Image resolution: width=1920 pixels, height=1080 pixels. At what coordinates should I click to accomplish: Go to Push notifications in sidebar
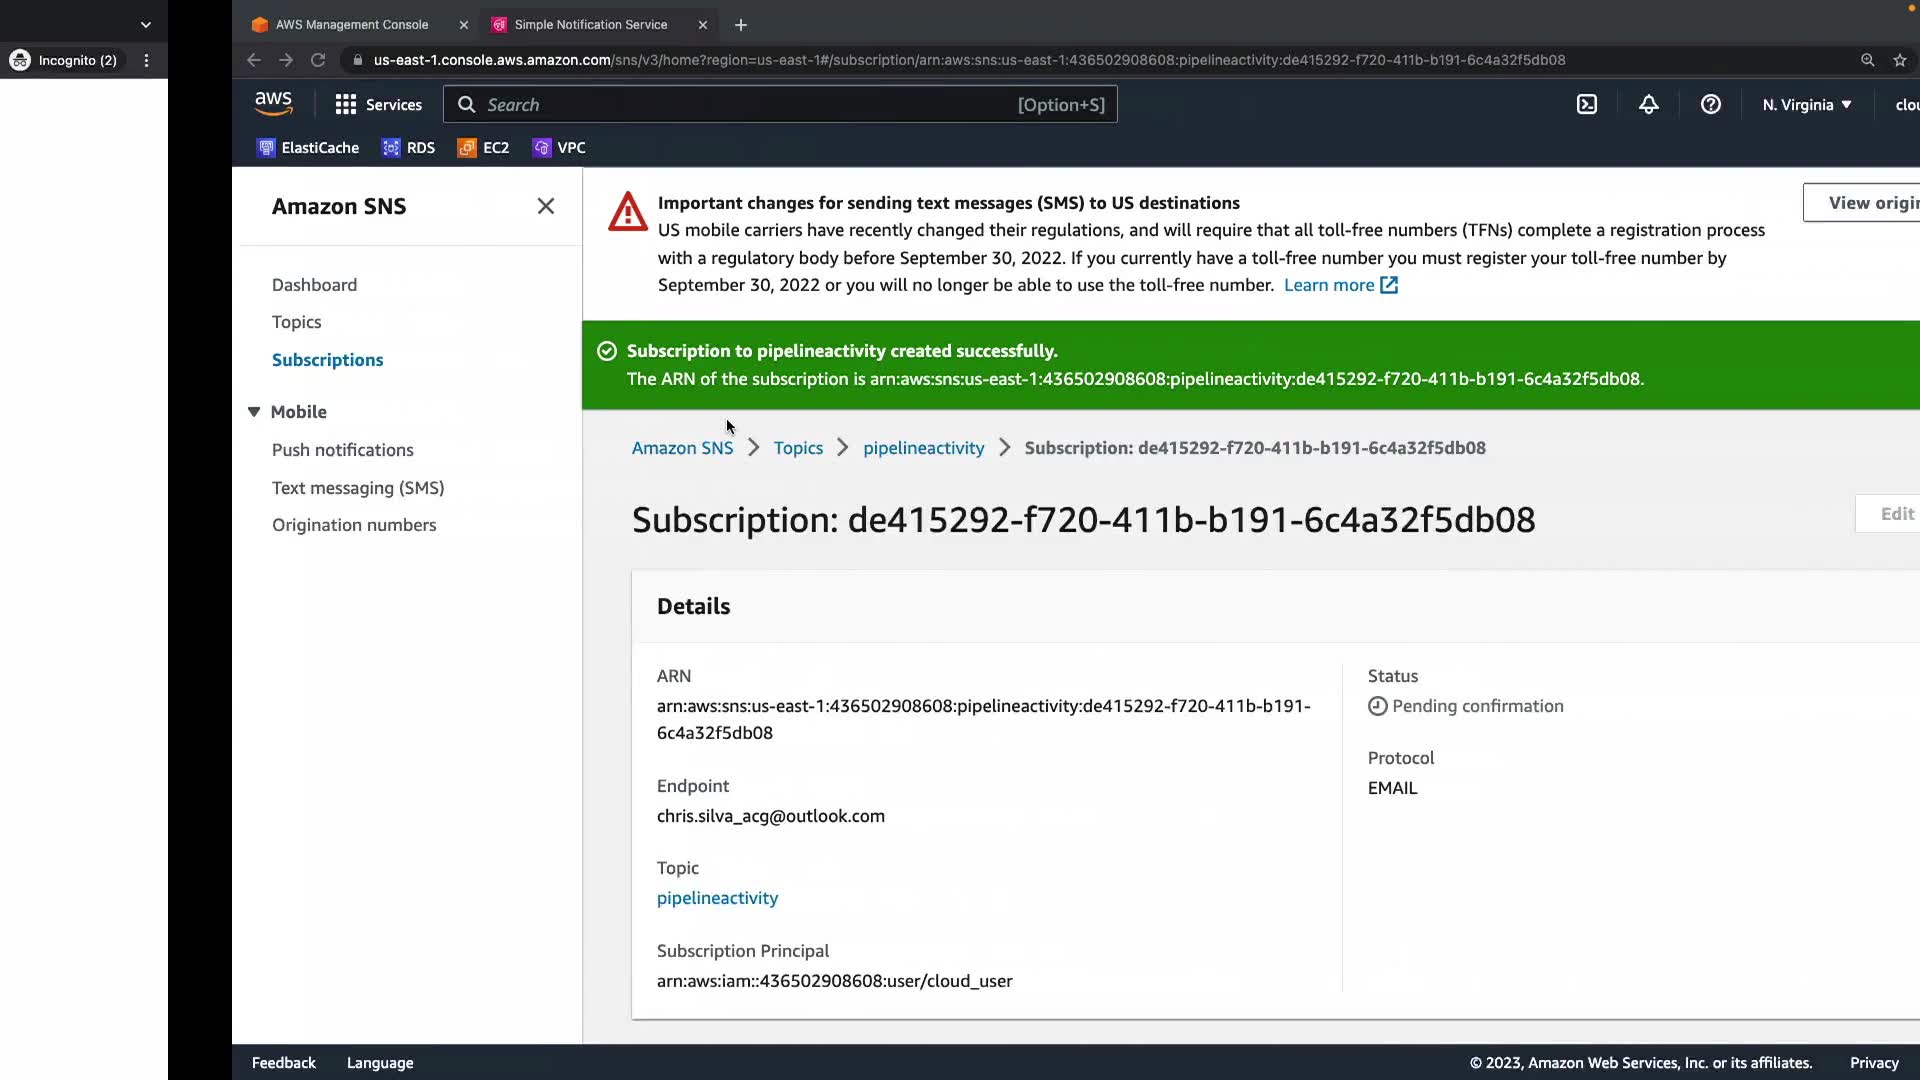[x=342, y=450]
